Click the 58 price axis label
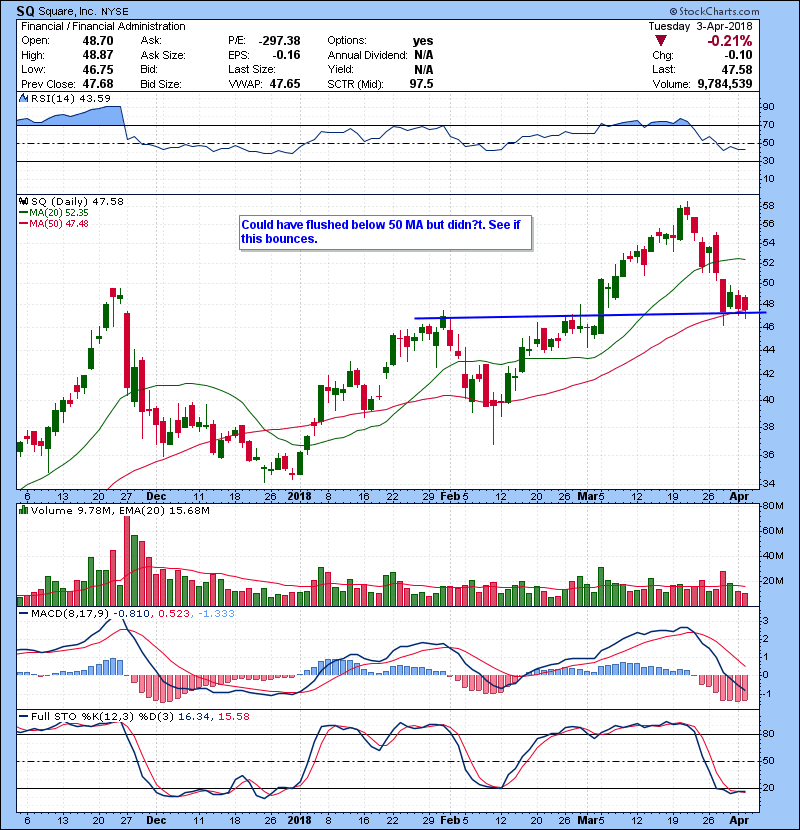Viewport: 800px width, 830px height. tap(768, 205)
